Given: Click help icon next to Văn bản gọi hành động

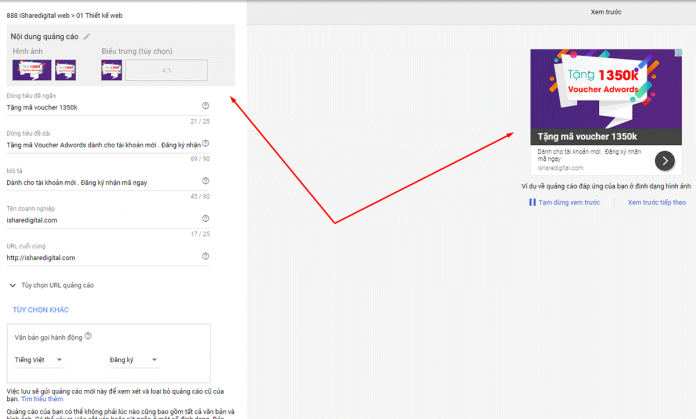Looking at the screenshot, I should 88,336.
